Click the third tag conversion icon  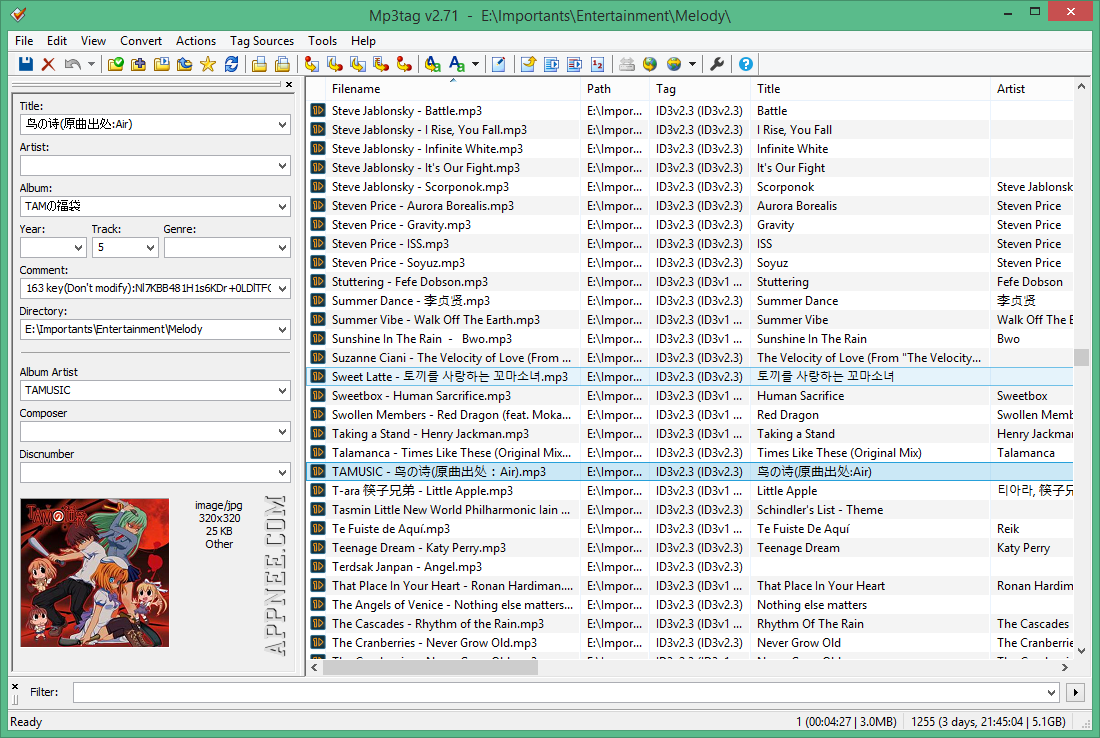(358, 64)
